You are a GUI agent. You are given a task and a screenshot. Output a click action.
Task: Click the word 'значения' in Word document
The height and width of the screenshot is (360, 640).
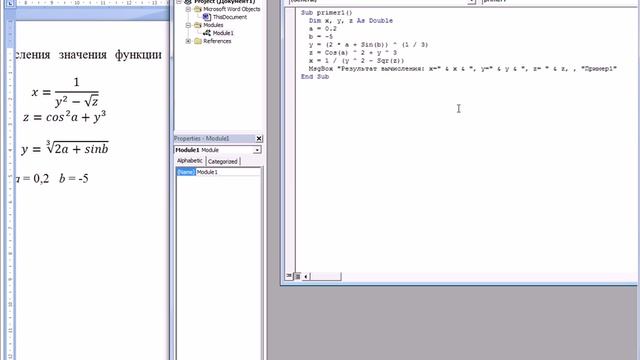pyautogui.click(x=82, y=54)
